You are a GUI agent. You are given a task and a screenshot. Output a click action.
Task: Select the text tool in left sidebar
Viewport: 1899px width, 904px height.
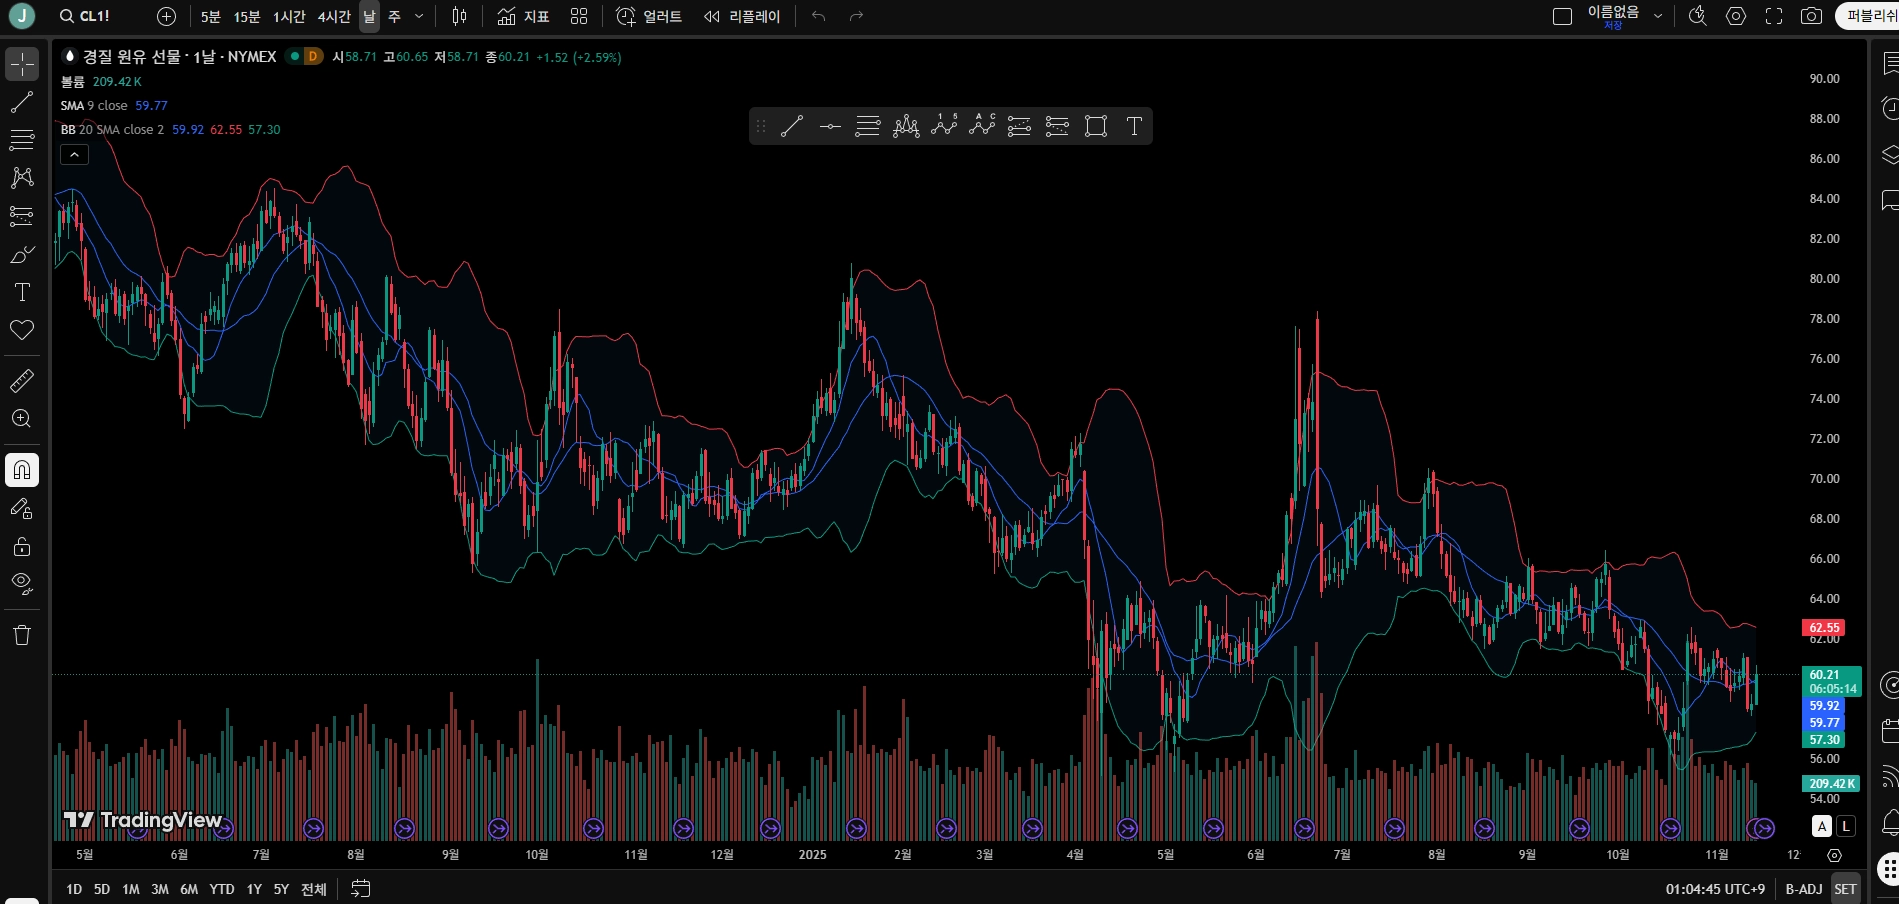coord(22,292)
